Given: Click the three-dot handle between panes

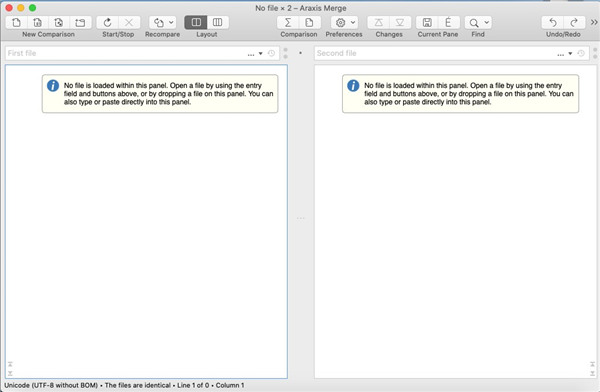Looking at the screenshot, I should [x=301, y=218].
